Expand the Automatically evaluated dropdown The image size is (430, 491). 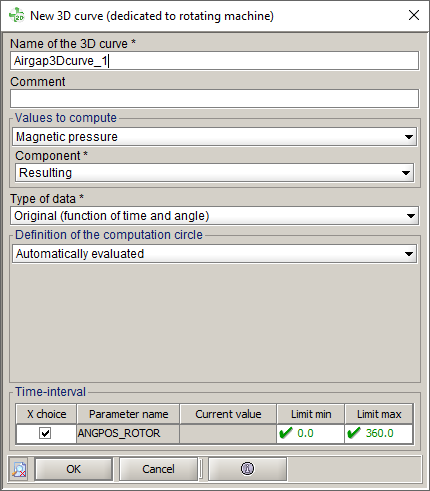coord(214,254)
